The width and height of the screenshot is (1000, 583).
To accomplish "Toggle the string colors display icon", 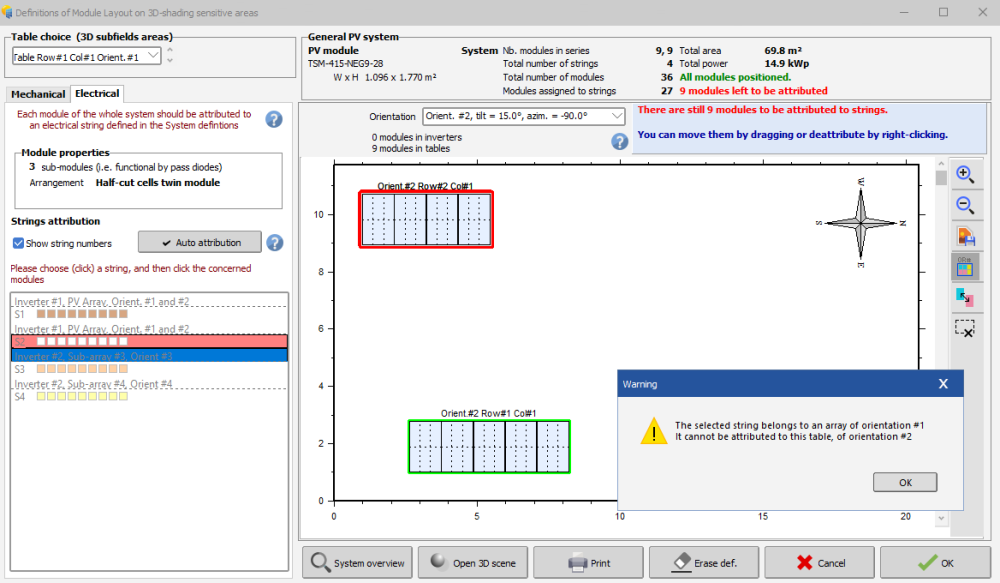I will 965,267.
